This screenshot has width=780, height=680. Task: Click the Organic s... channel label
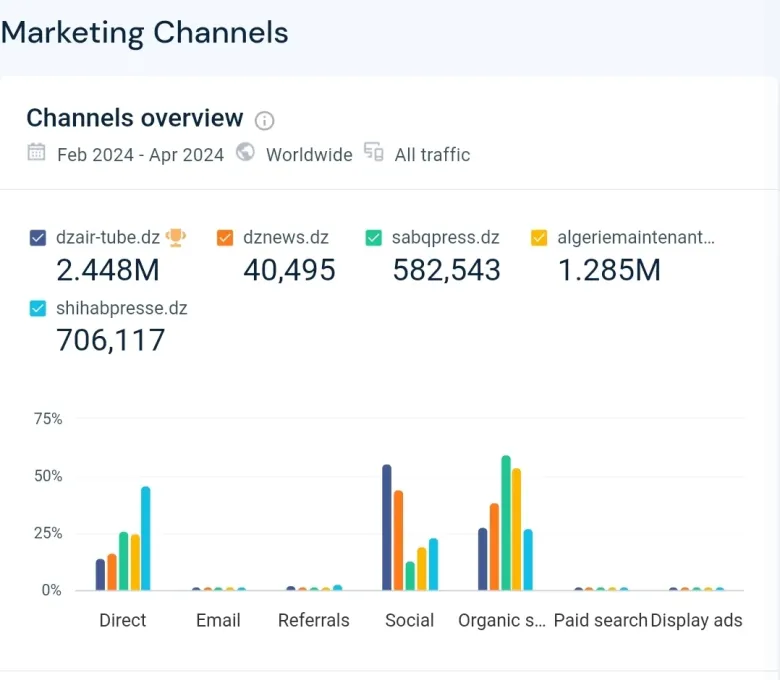(x=501, y=620)
